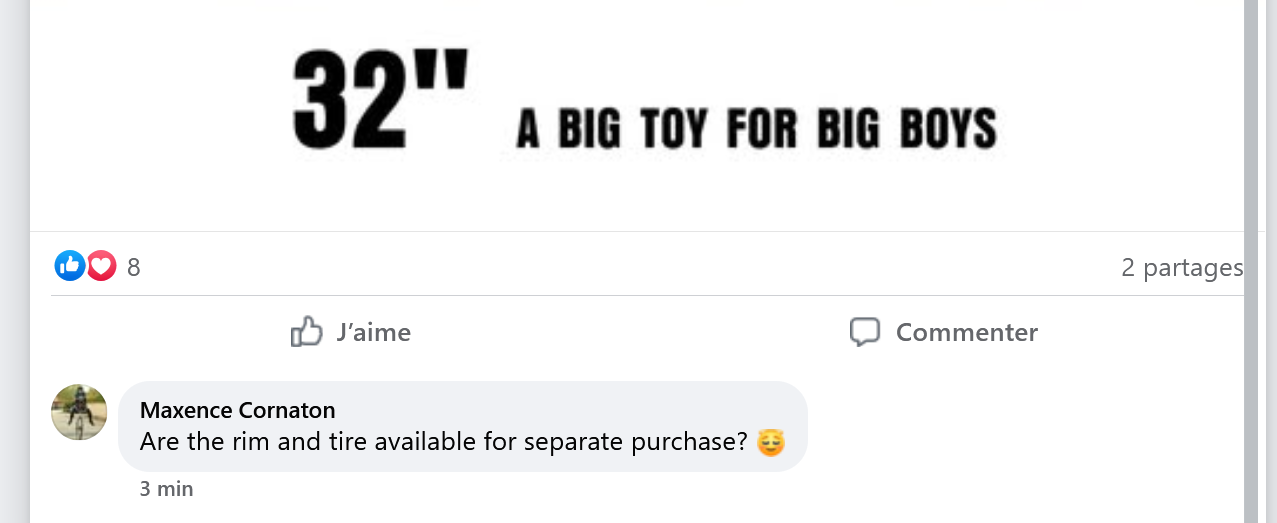Click the grey page margin at the left
Viewport: 1277px width, 523px height.
pos(14,261)
